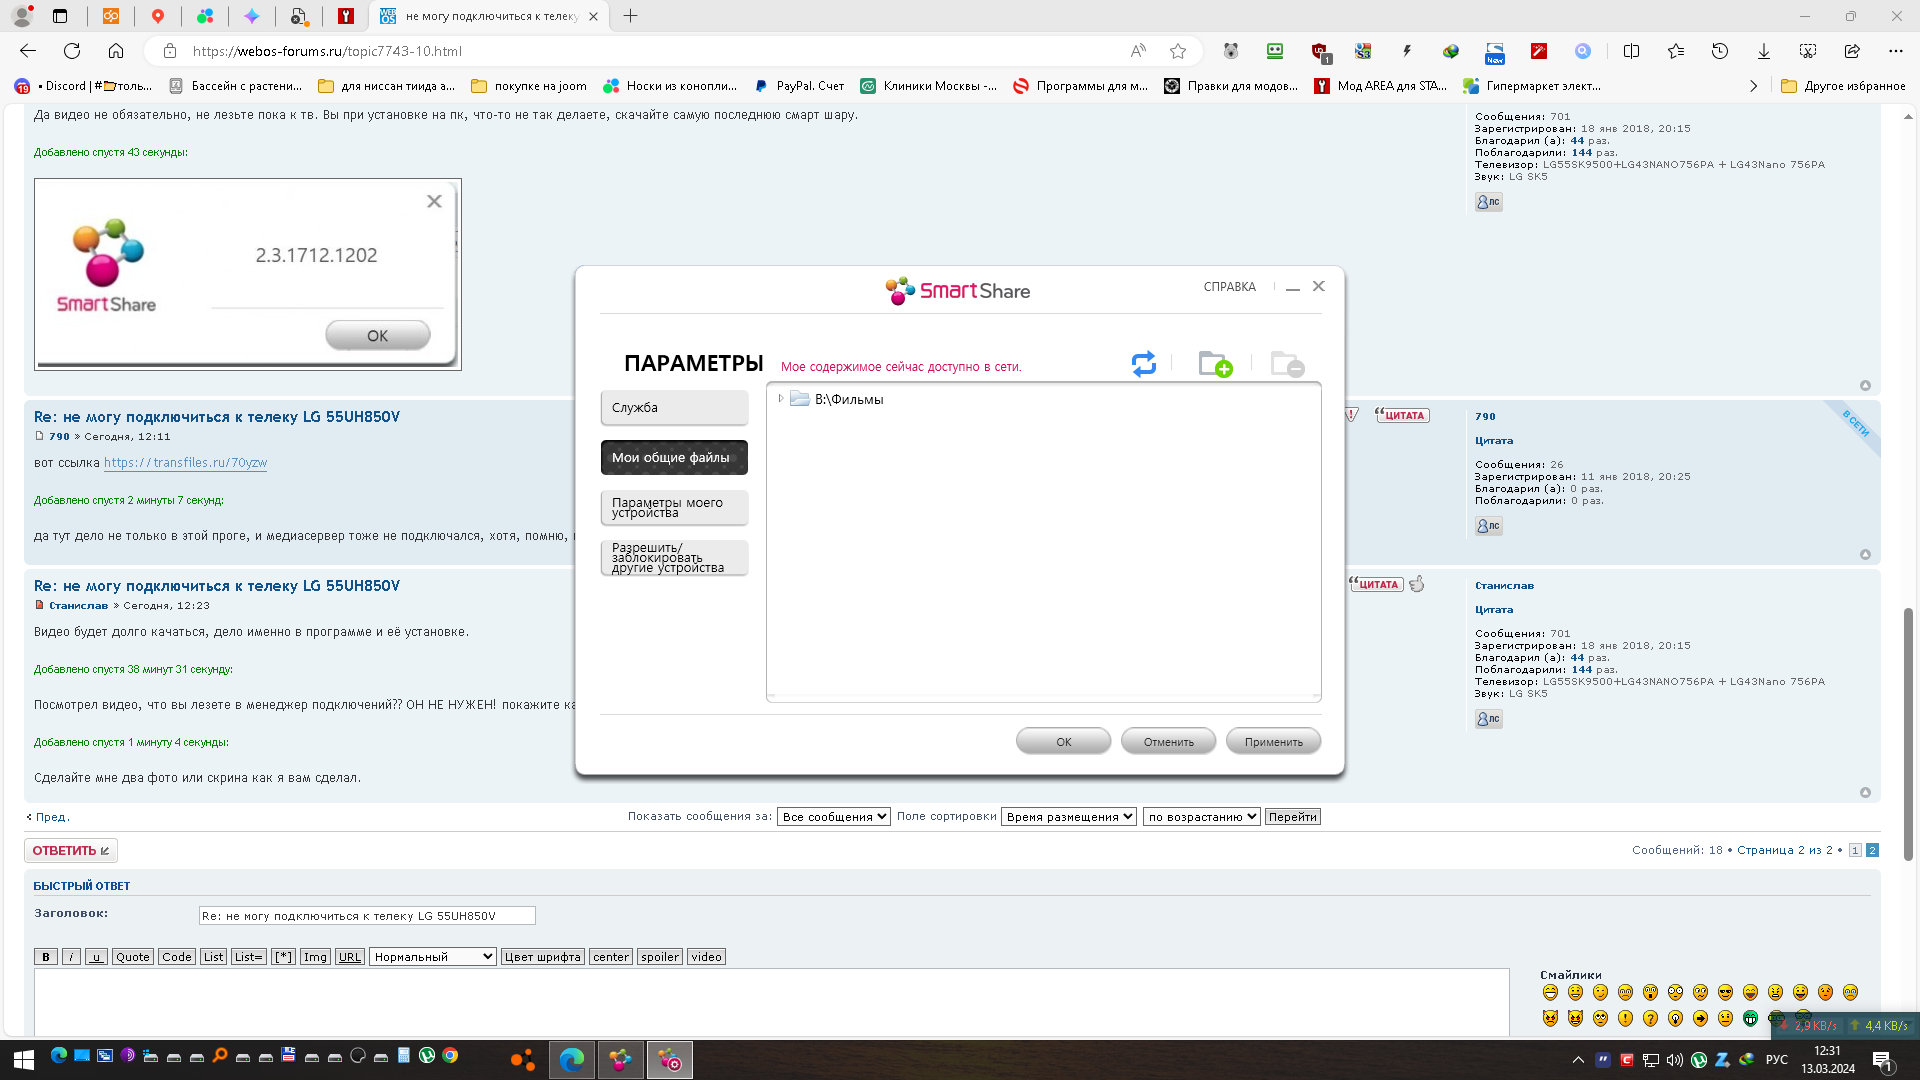Open the transfiles.ru link
The image size is (1920, 1080).
(185, 463)
